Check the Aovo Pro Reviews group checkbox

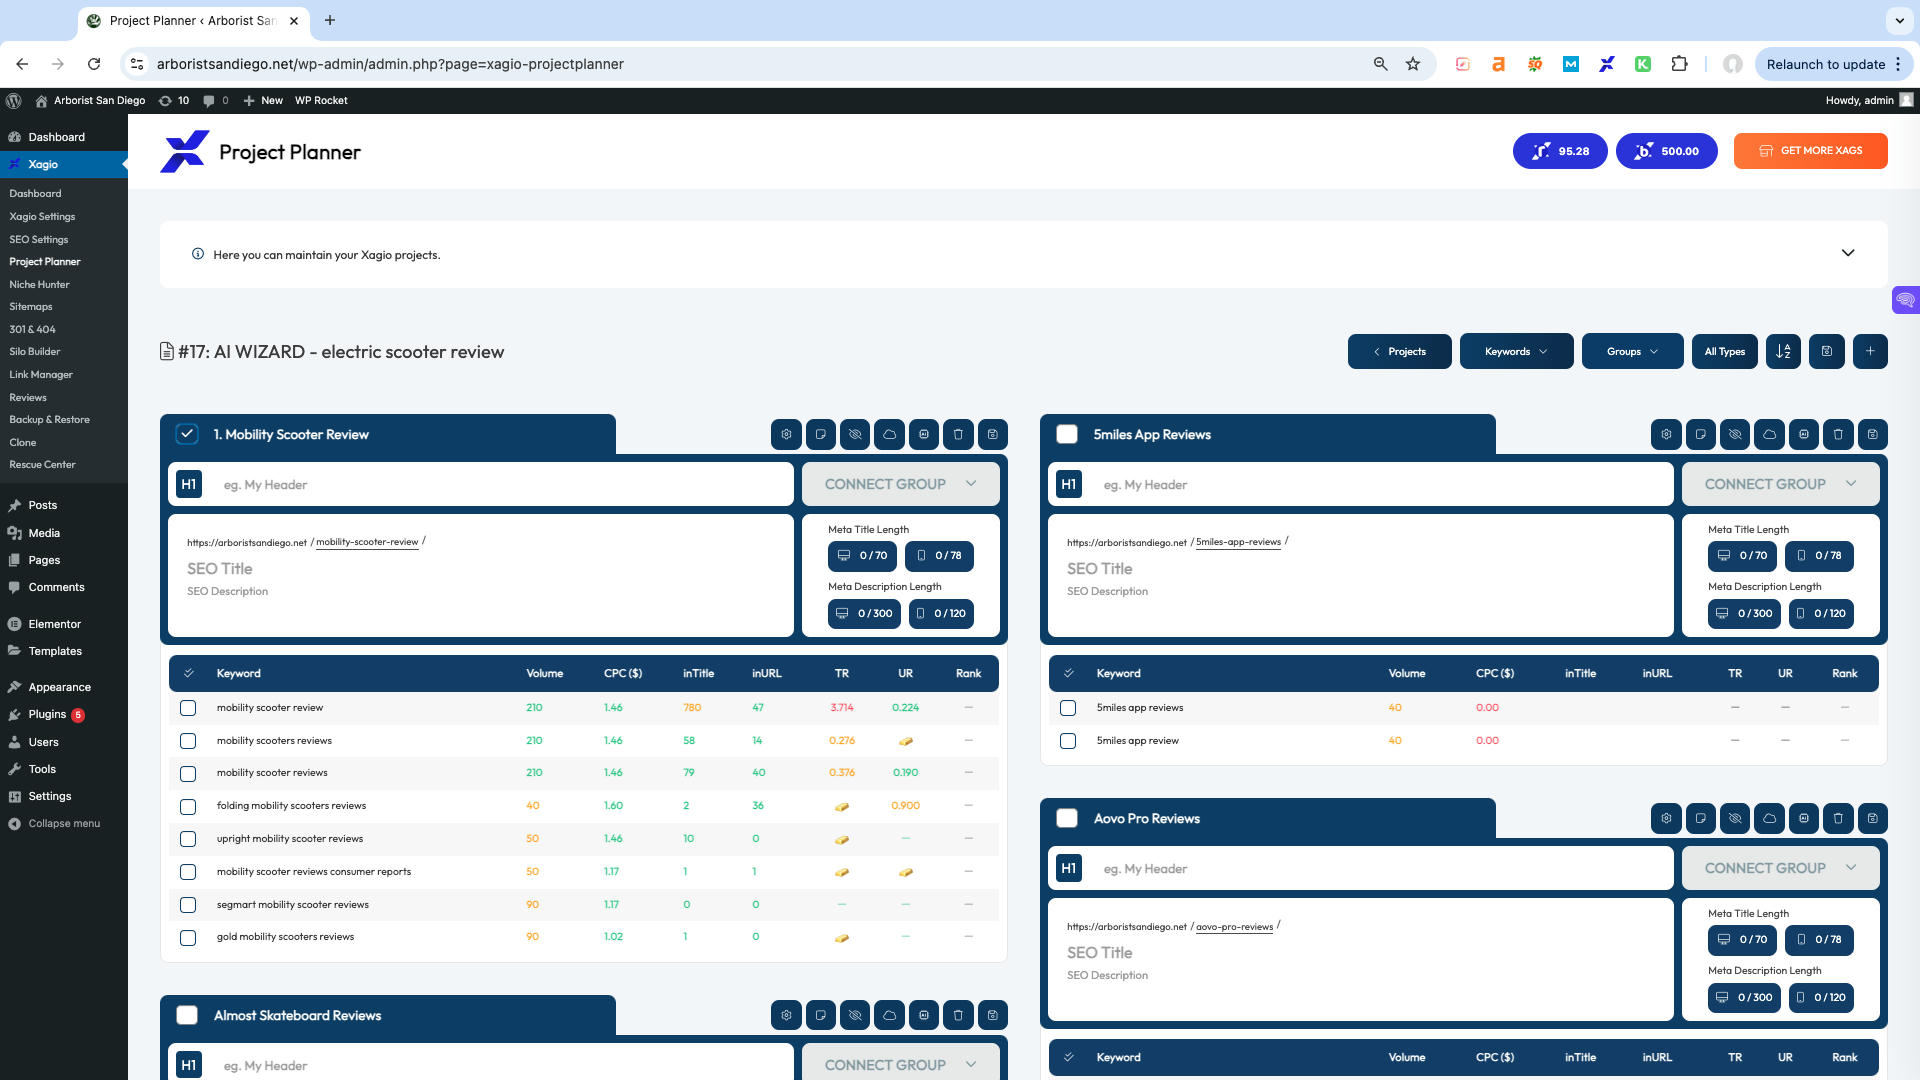[1067, 819]
